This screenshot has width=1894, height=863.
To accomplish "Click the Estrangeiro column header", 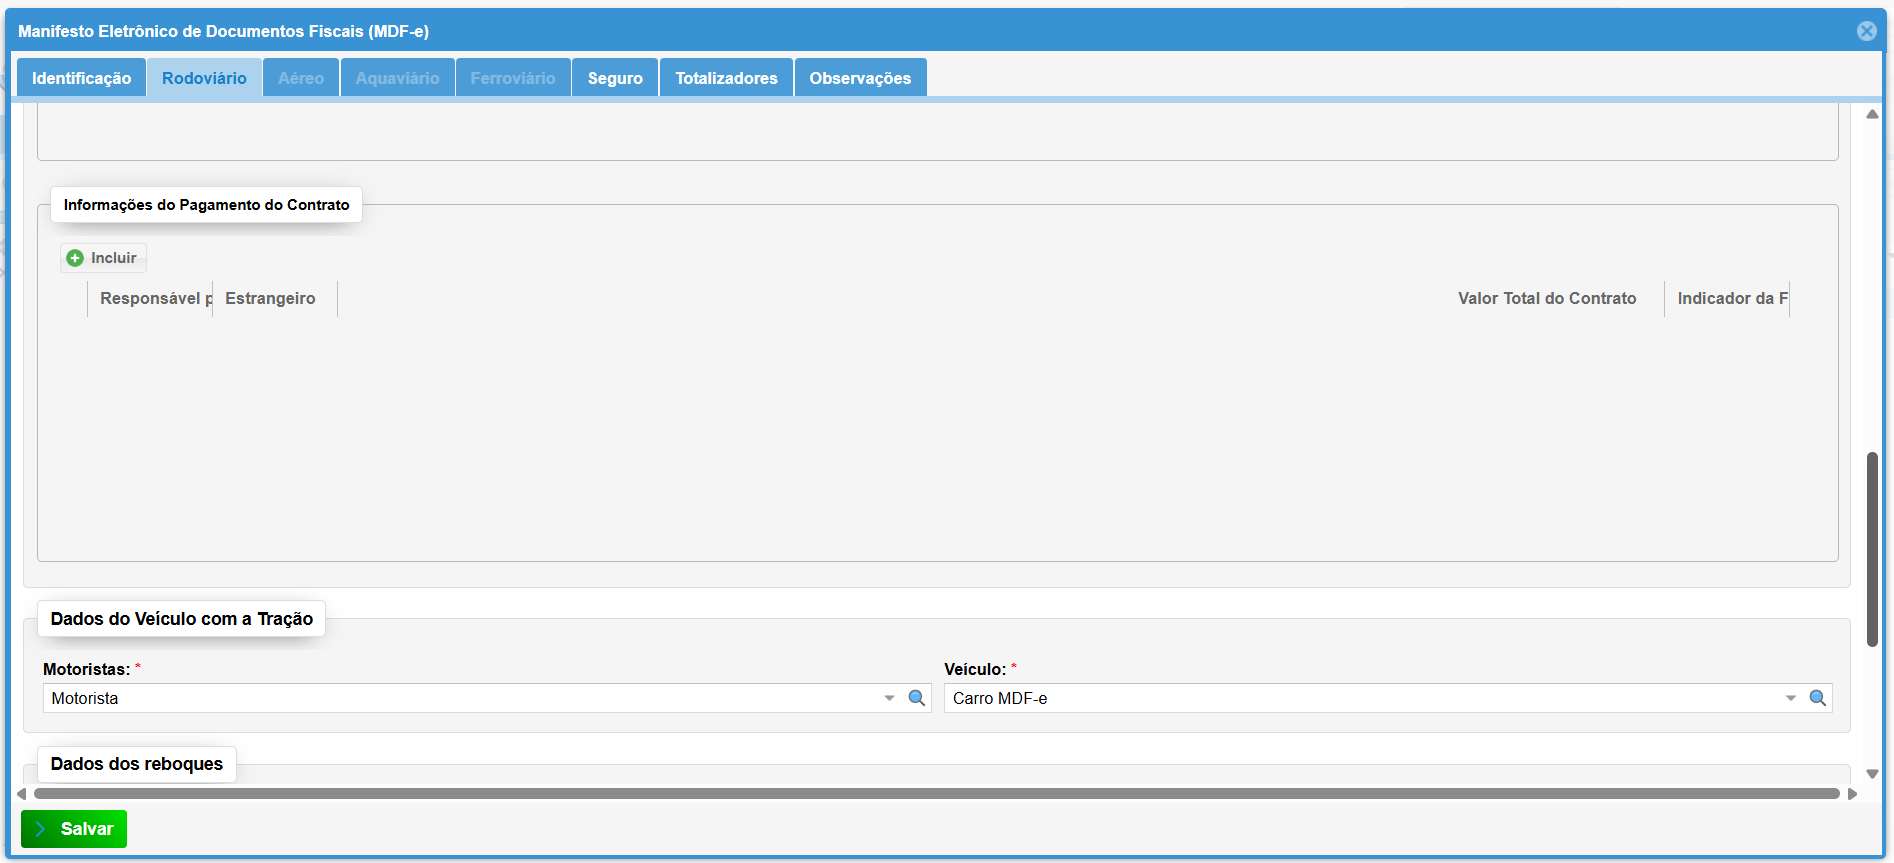I will pos(275,298).
